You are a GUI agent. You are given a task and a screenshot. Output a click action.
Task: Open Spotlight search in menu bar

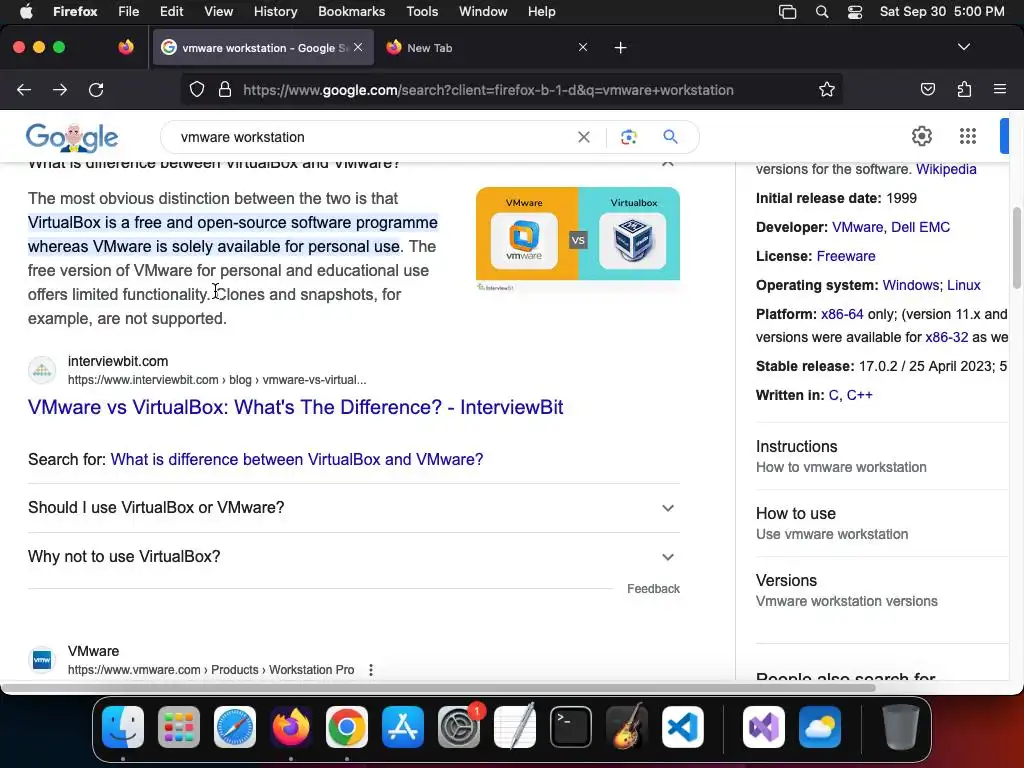point(822,12)
